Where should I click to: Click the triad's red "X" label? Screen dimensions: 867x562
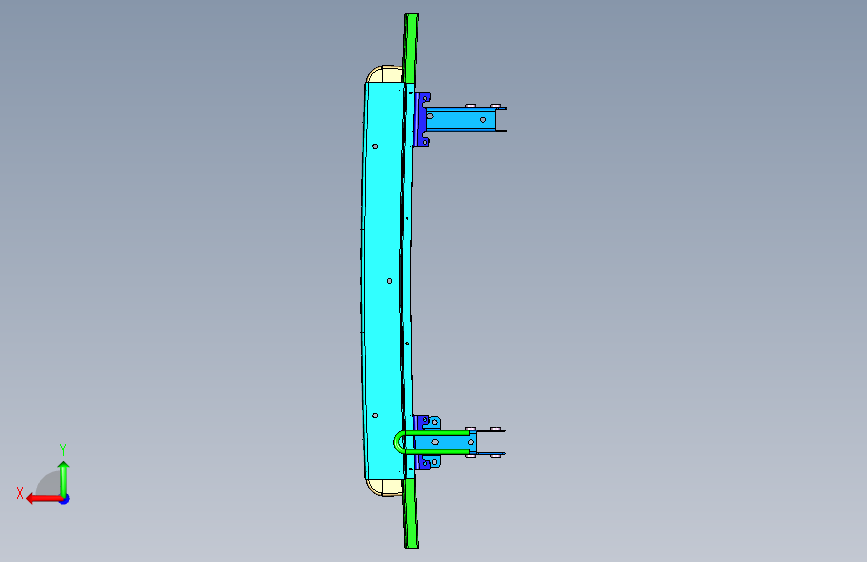20,493
